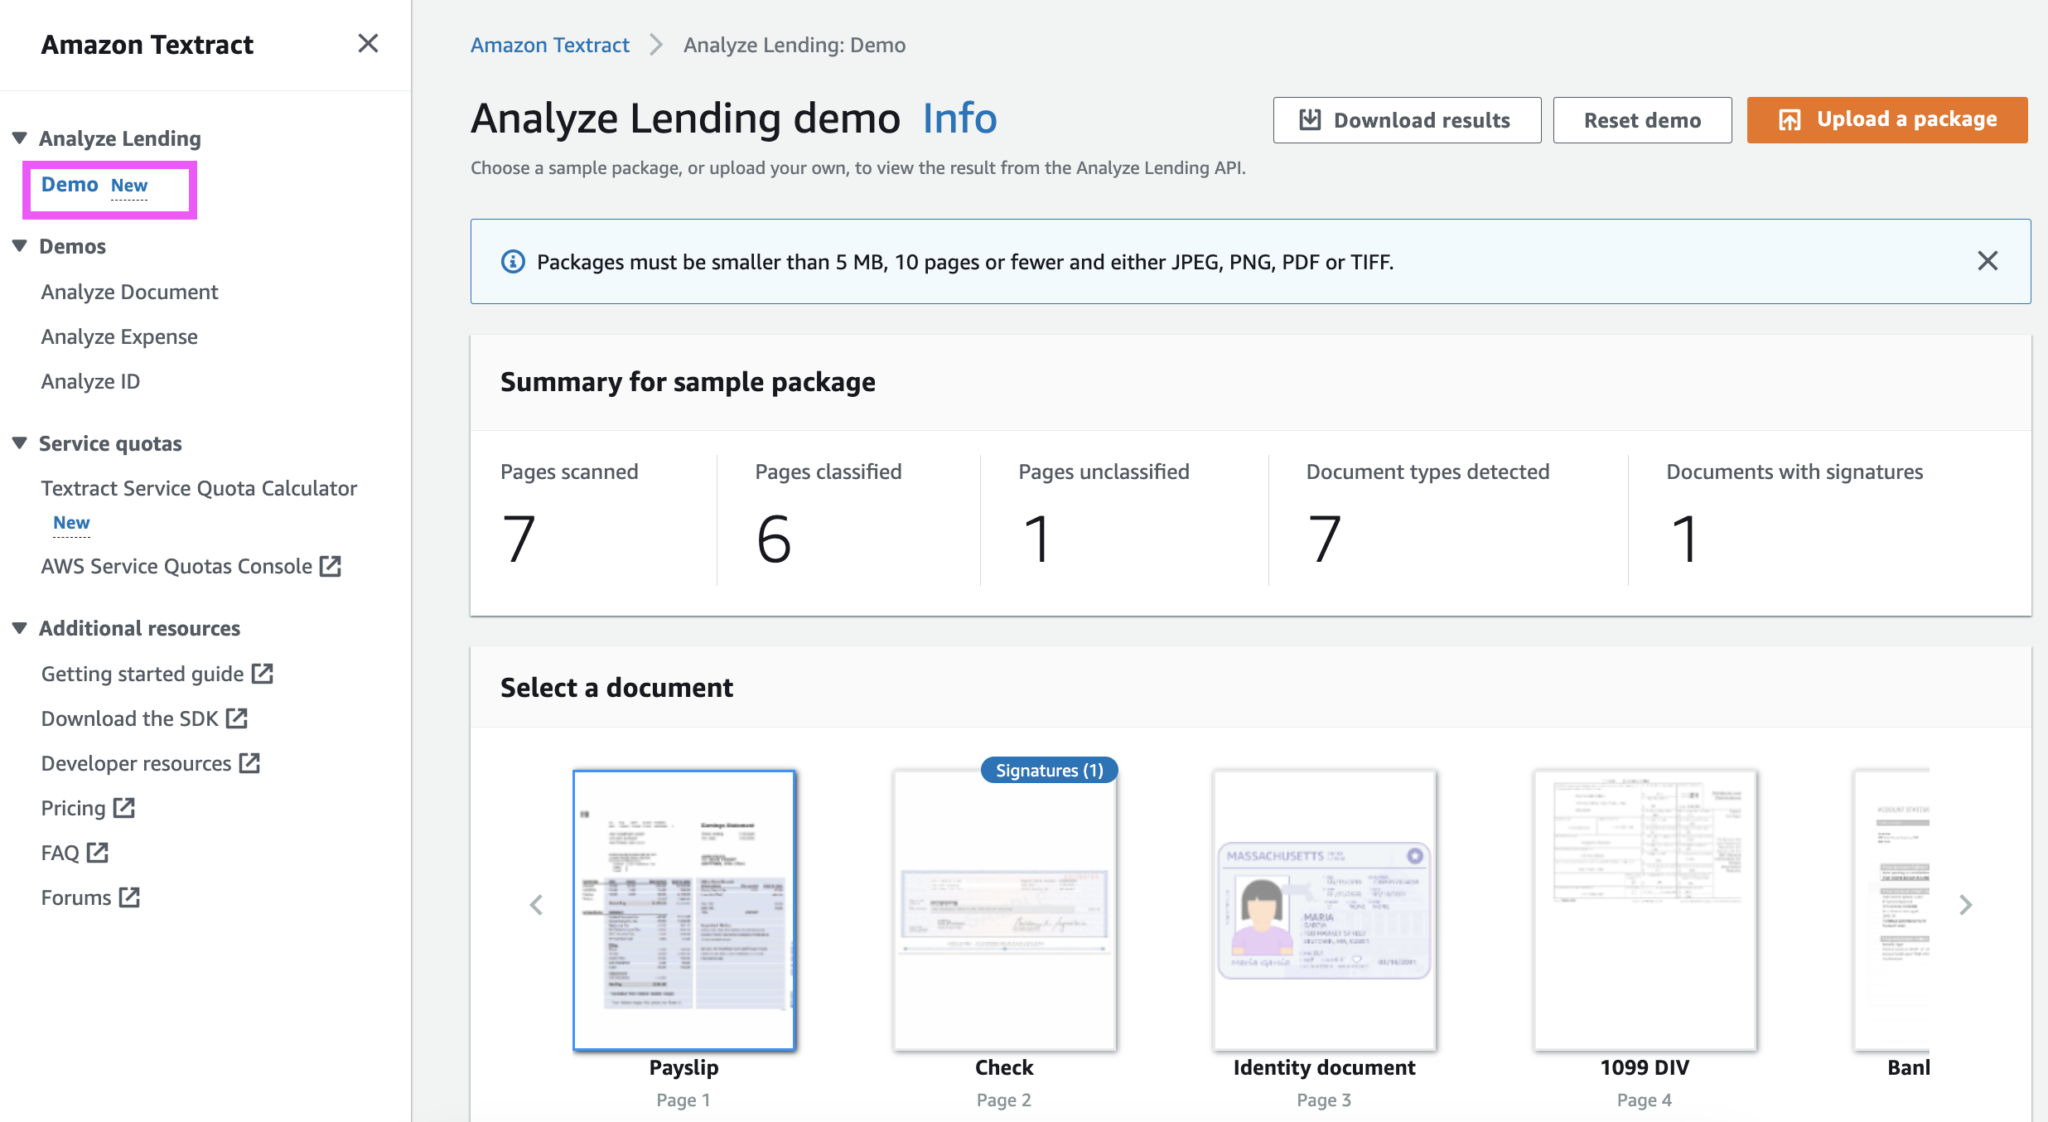This screenshot has height=1122, width=2048.
Task: Select Analyze Expense in the sidebar
Action: pyautogui.click(x=118, y=336)
